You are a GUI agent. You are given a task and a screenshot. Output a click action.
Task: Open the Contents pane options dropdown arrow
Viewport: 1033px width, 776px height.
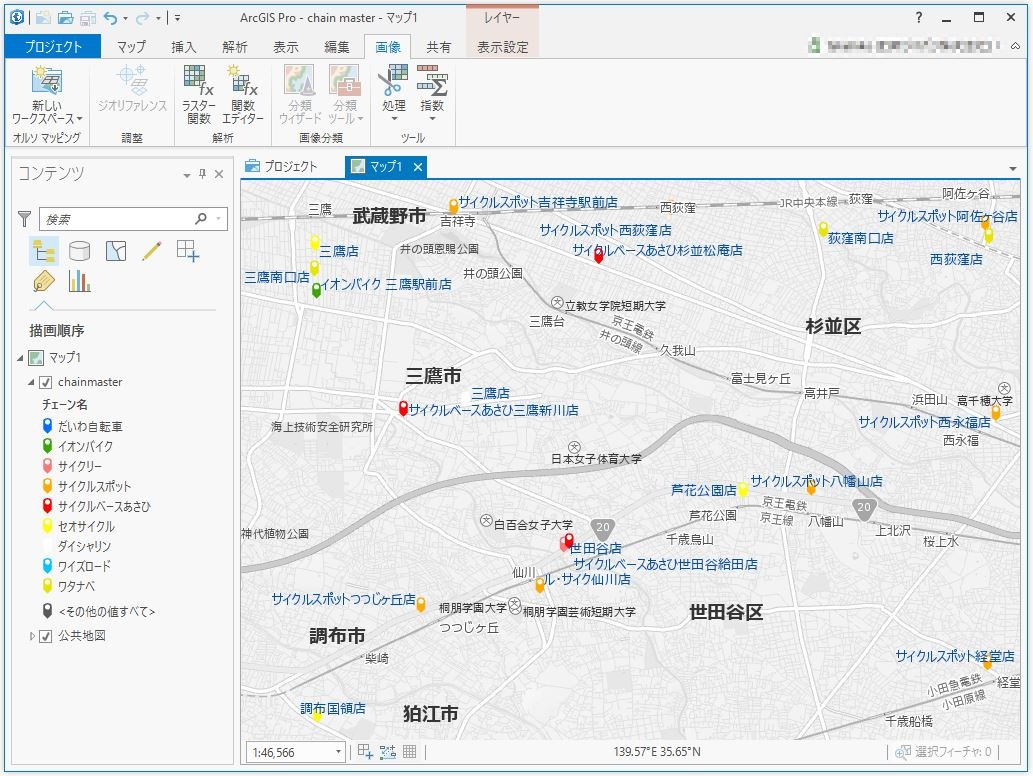[x=186, y=175]
